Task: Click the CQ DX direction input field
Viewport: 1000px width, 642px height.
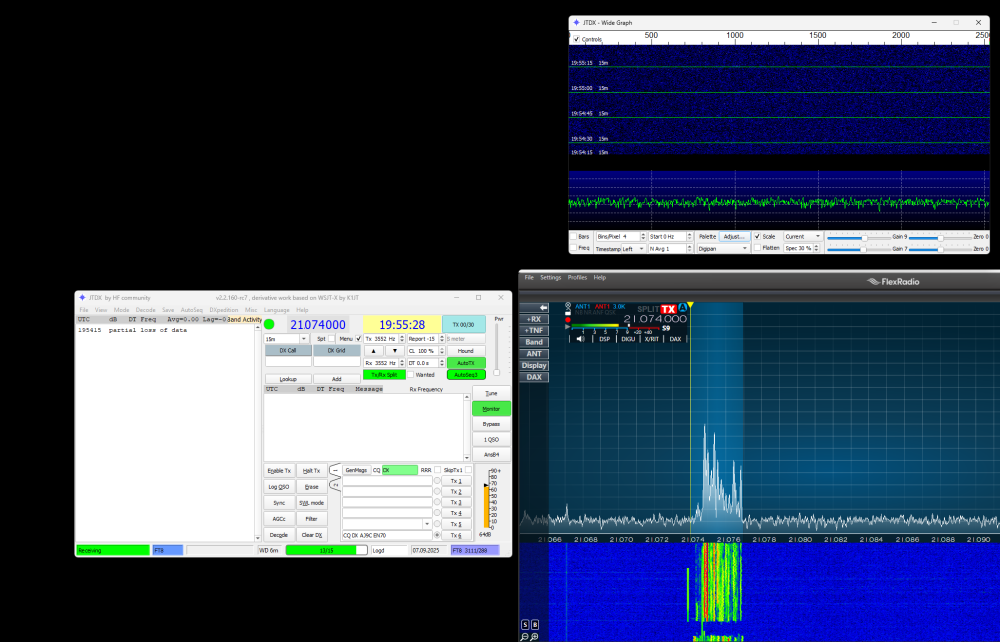Action: point(400,470)
